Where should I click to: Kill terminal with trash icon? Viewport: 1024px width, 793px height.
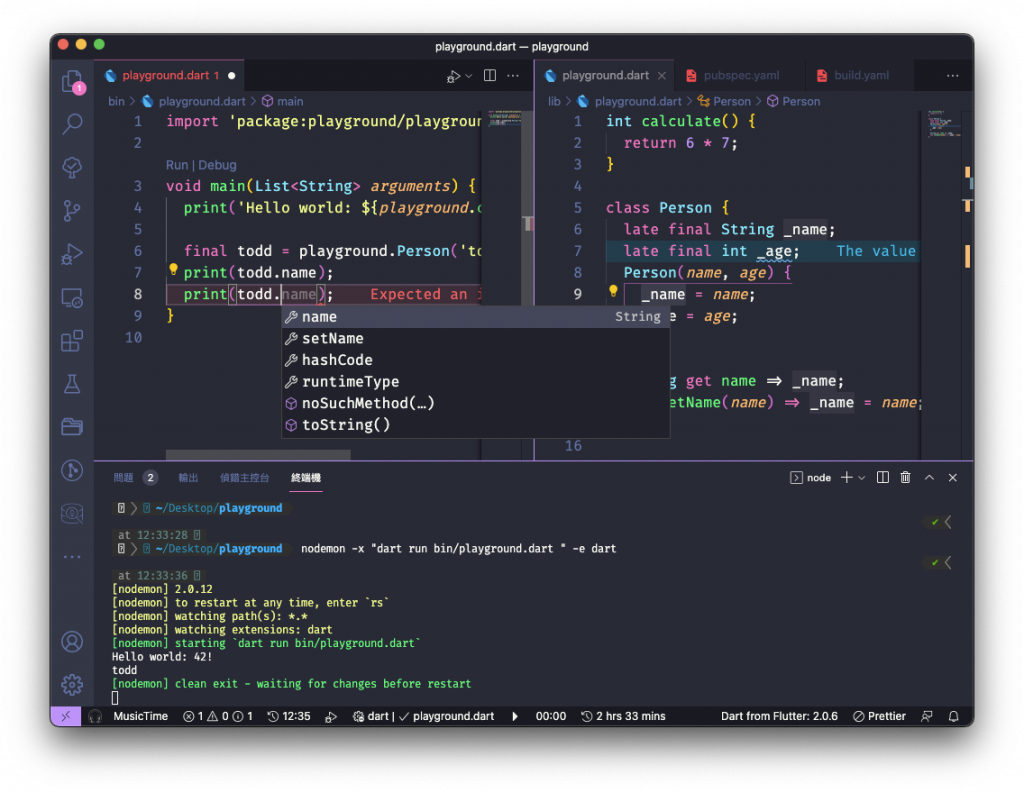click(905, 477)
